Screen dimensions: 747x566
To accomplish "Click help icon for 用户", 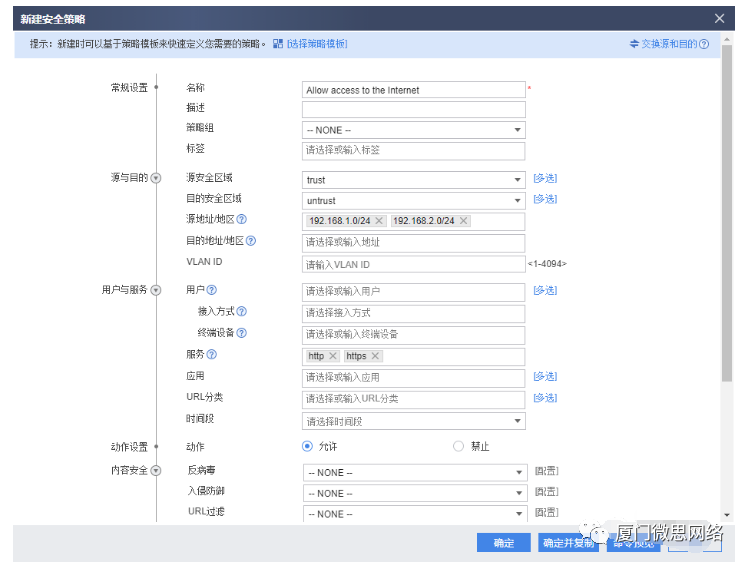I will tap(212, 290).
